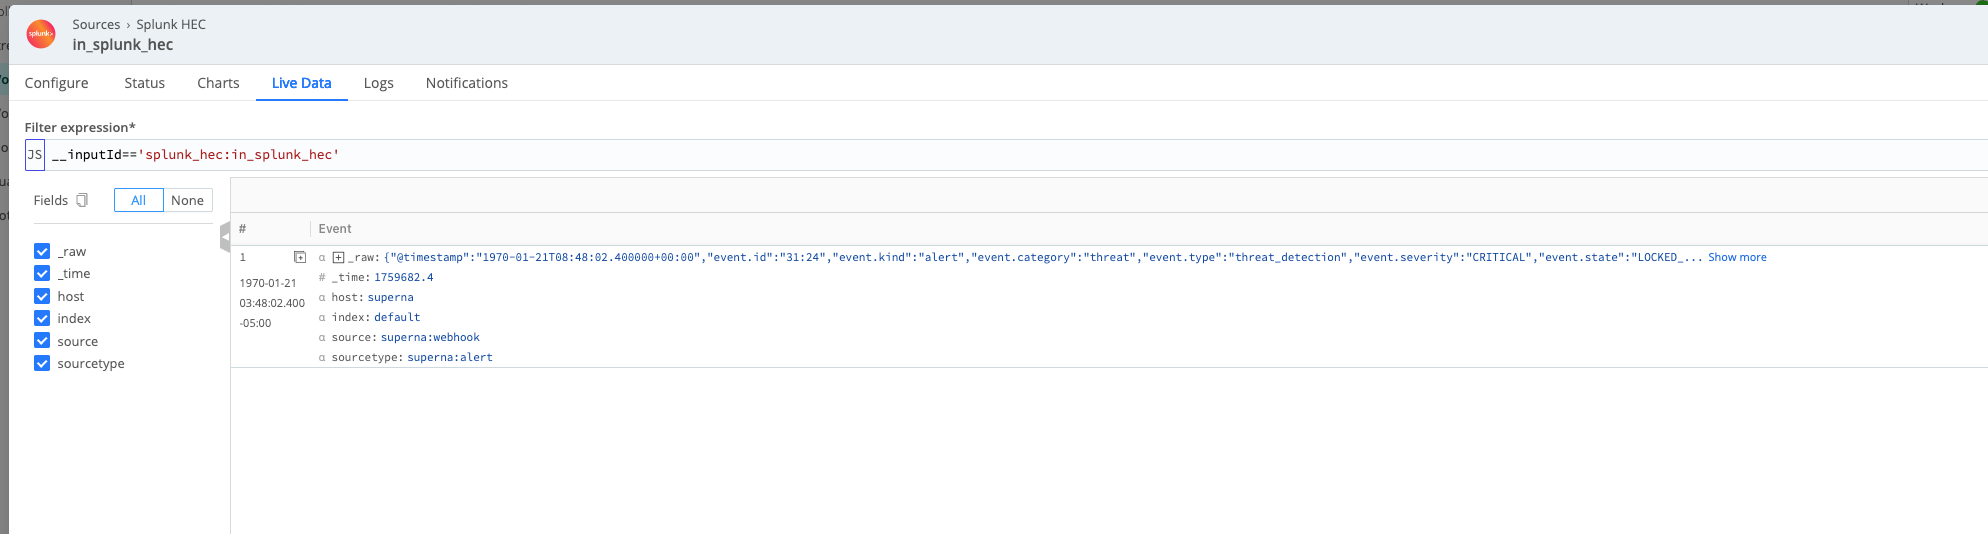Switch to the Charts tab
This screenshot has width=1988, height=534.
tap(218, 83)
